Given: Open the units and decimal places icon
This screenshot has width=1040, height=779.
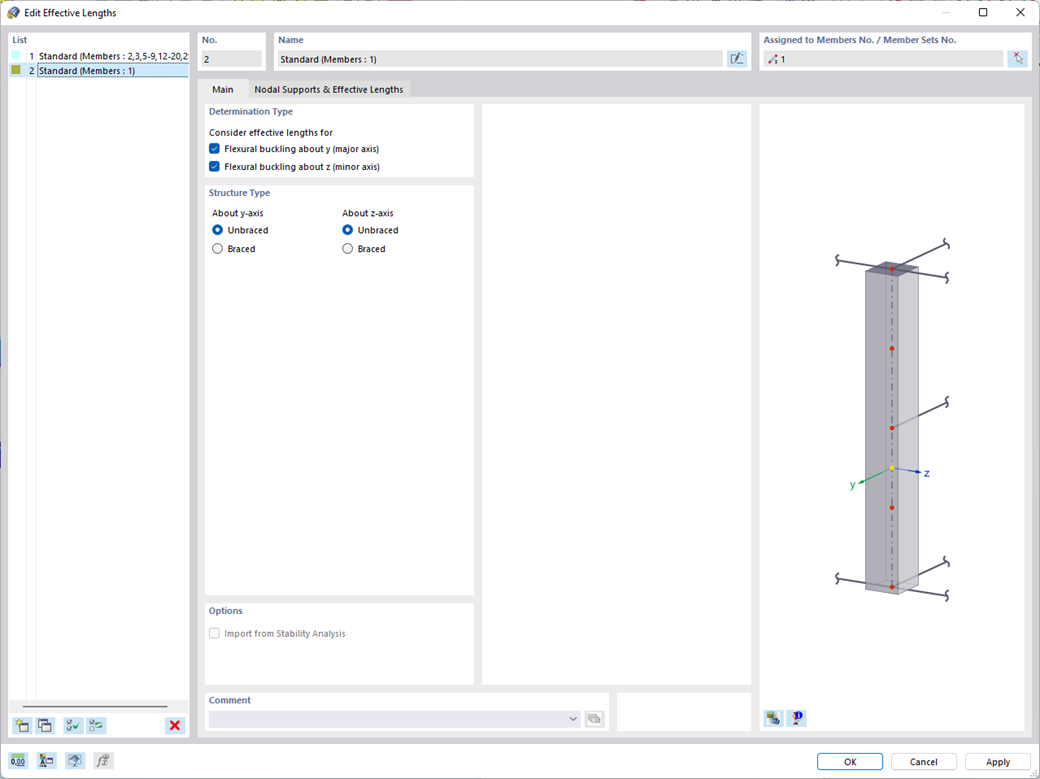Looking at the screenshot, I should point(45,760).
